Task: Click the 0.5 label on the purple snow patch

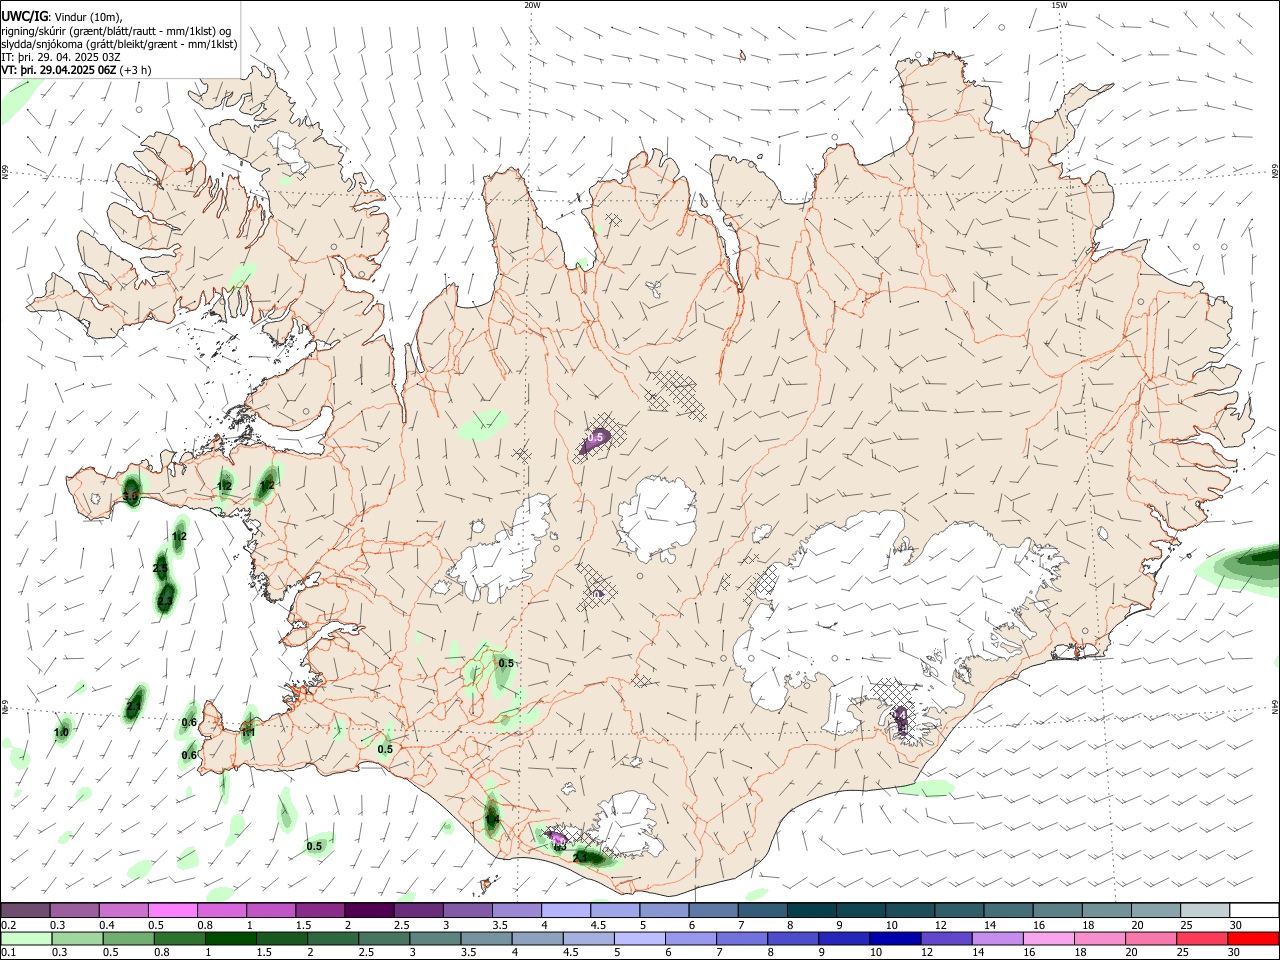Action: (597, 438)
